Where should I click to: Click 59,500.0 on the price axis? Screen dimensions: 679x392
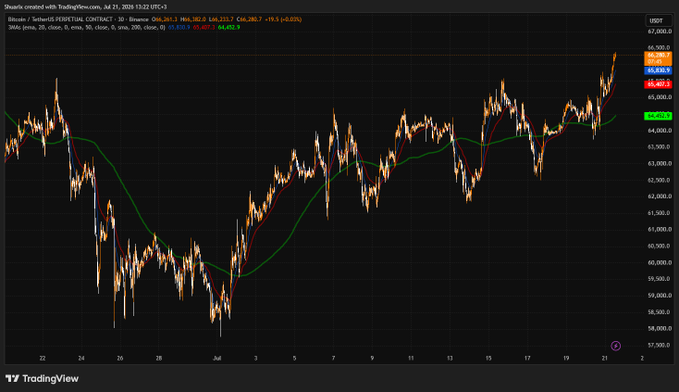click(x=660, y=279)
